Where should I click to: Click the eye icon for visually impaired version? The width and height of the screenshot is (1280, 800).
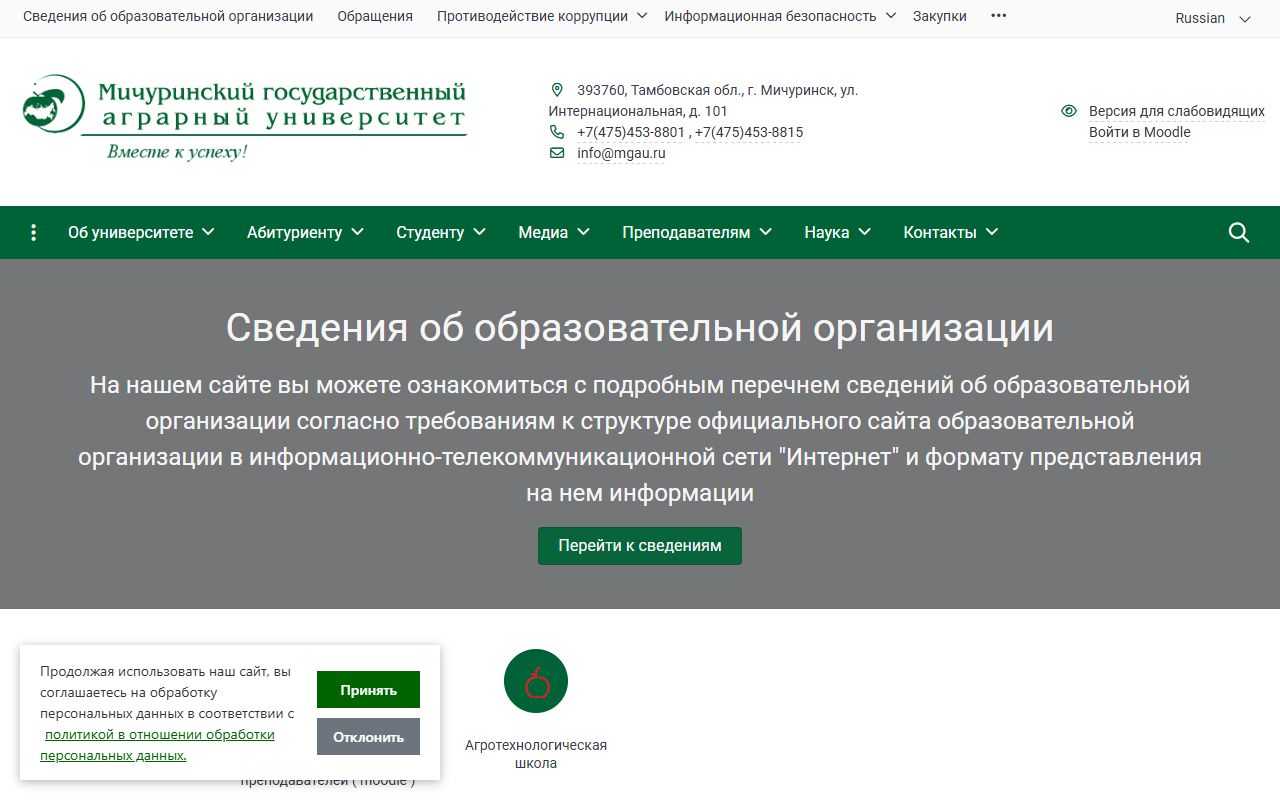pyautogui.click(x=1069, y=111)
